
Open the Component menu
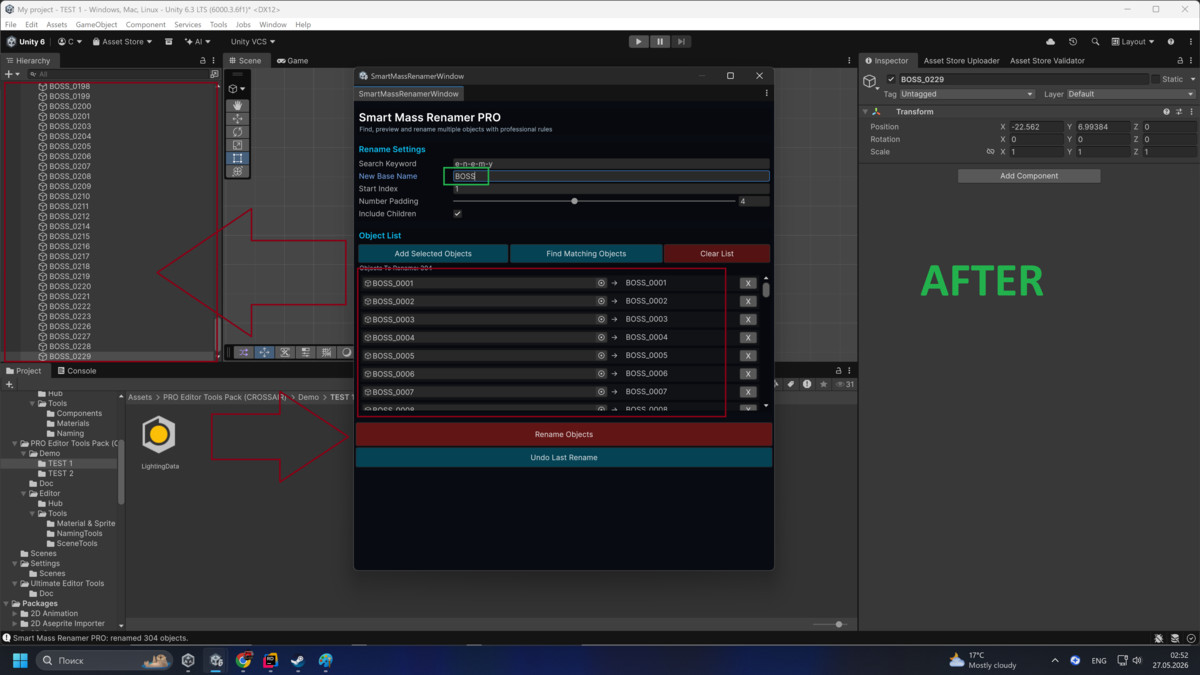pyautogui.click(x=146, y=24)
